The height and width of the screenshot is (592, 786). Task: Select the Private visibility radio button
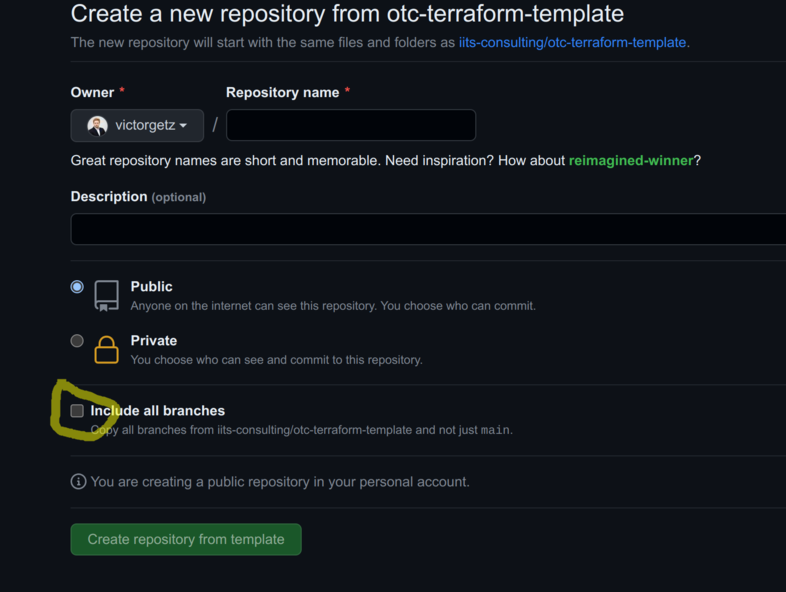(x=77, y=341)
